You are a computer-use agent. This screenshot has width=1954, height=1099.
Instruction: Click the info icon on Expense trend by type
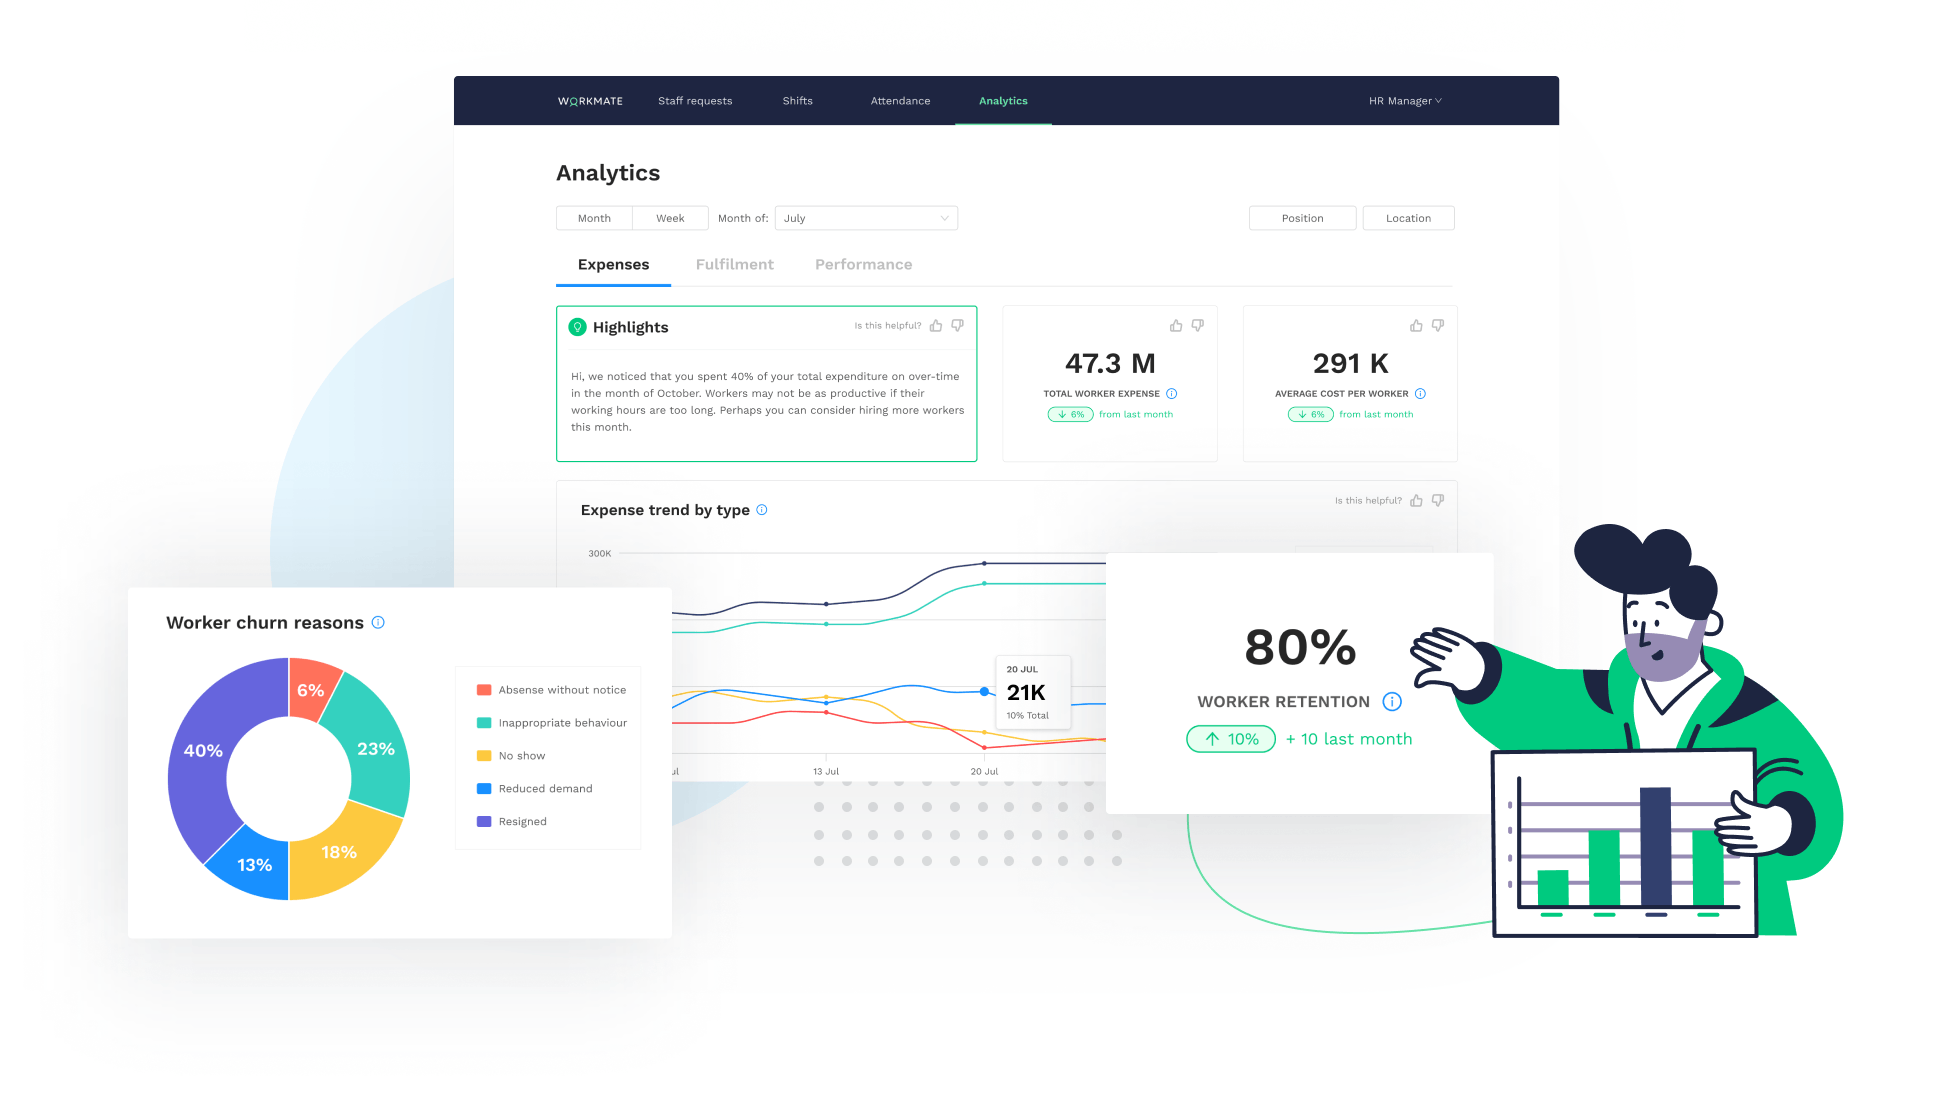tap(762, 510)
